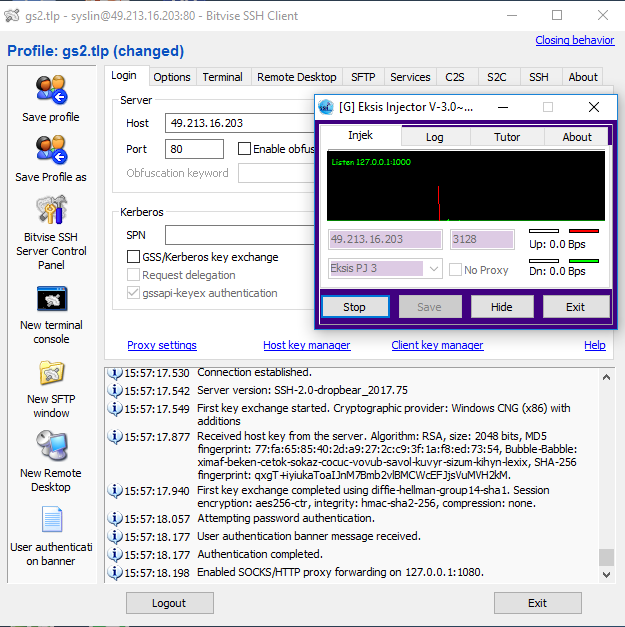Click proxy IP field in Eksis Injector
This screenshot has width=625, height=627.
coord(385,239)
